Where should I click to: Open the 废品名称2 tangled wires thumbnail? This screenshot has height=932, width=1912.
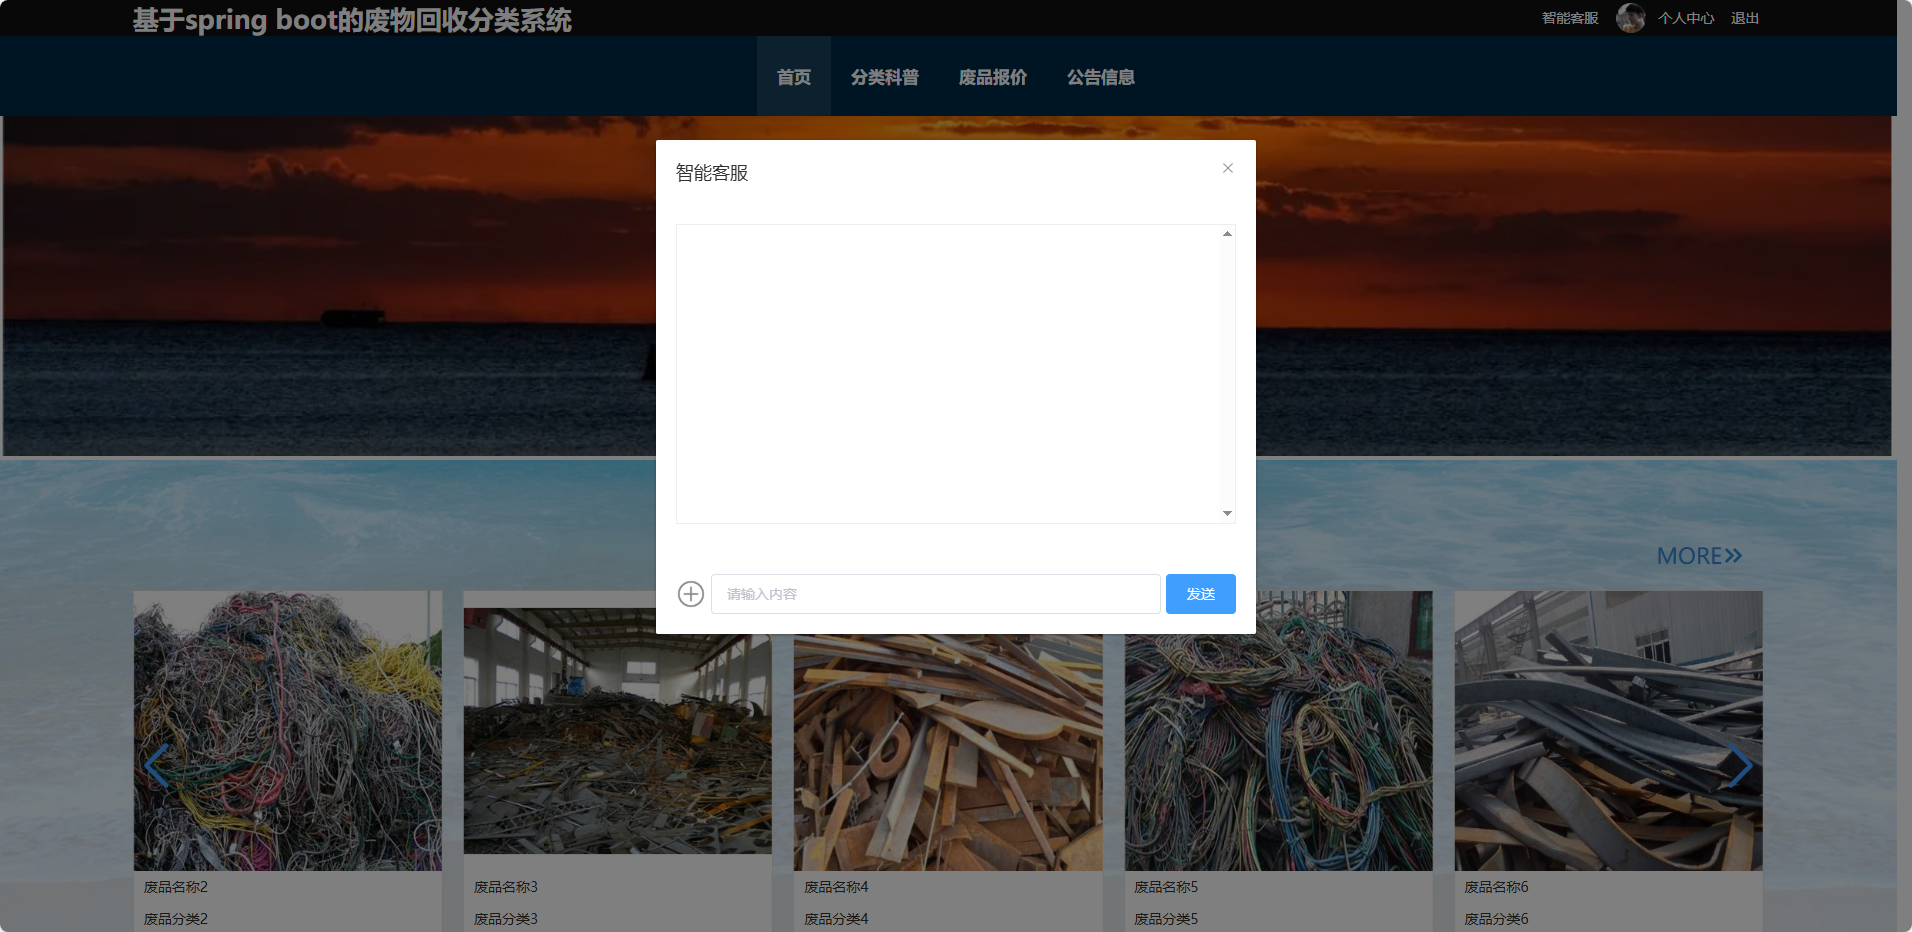click(x=288, y=730)
